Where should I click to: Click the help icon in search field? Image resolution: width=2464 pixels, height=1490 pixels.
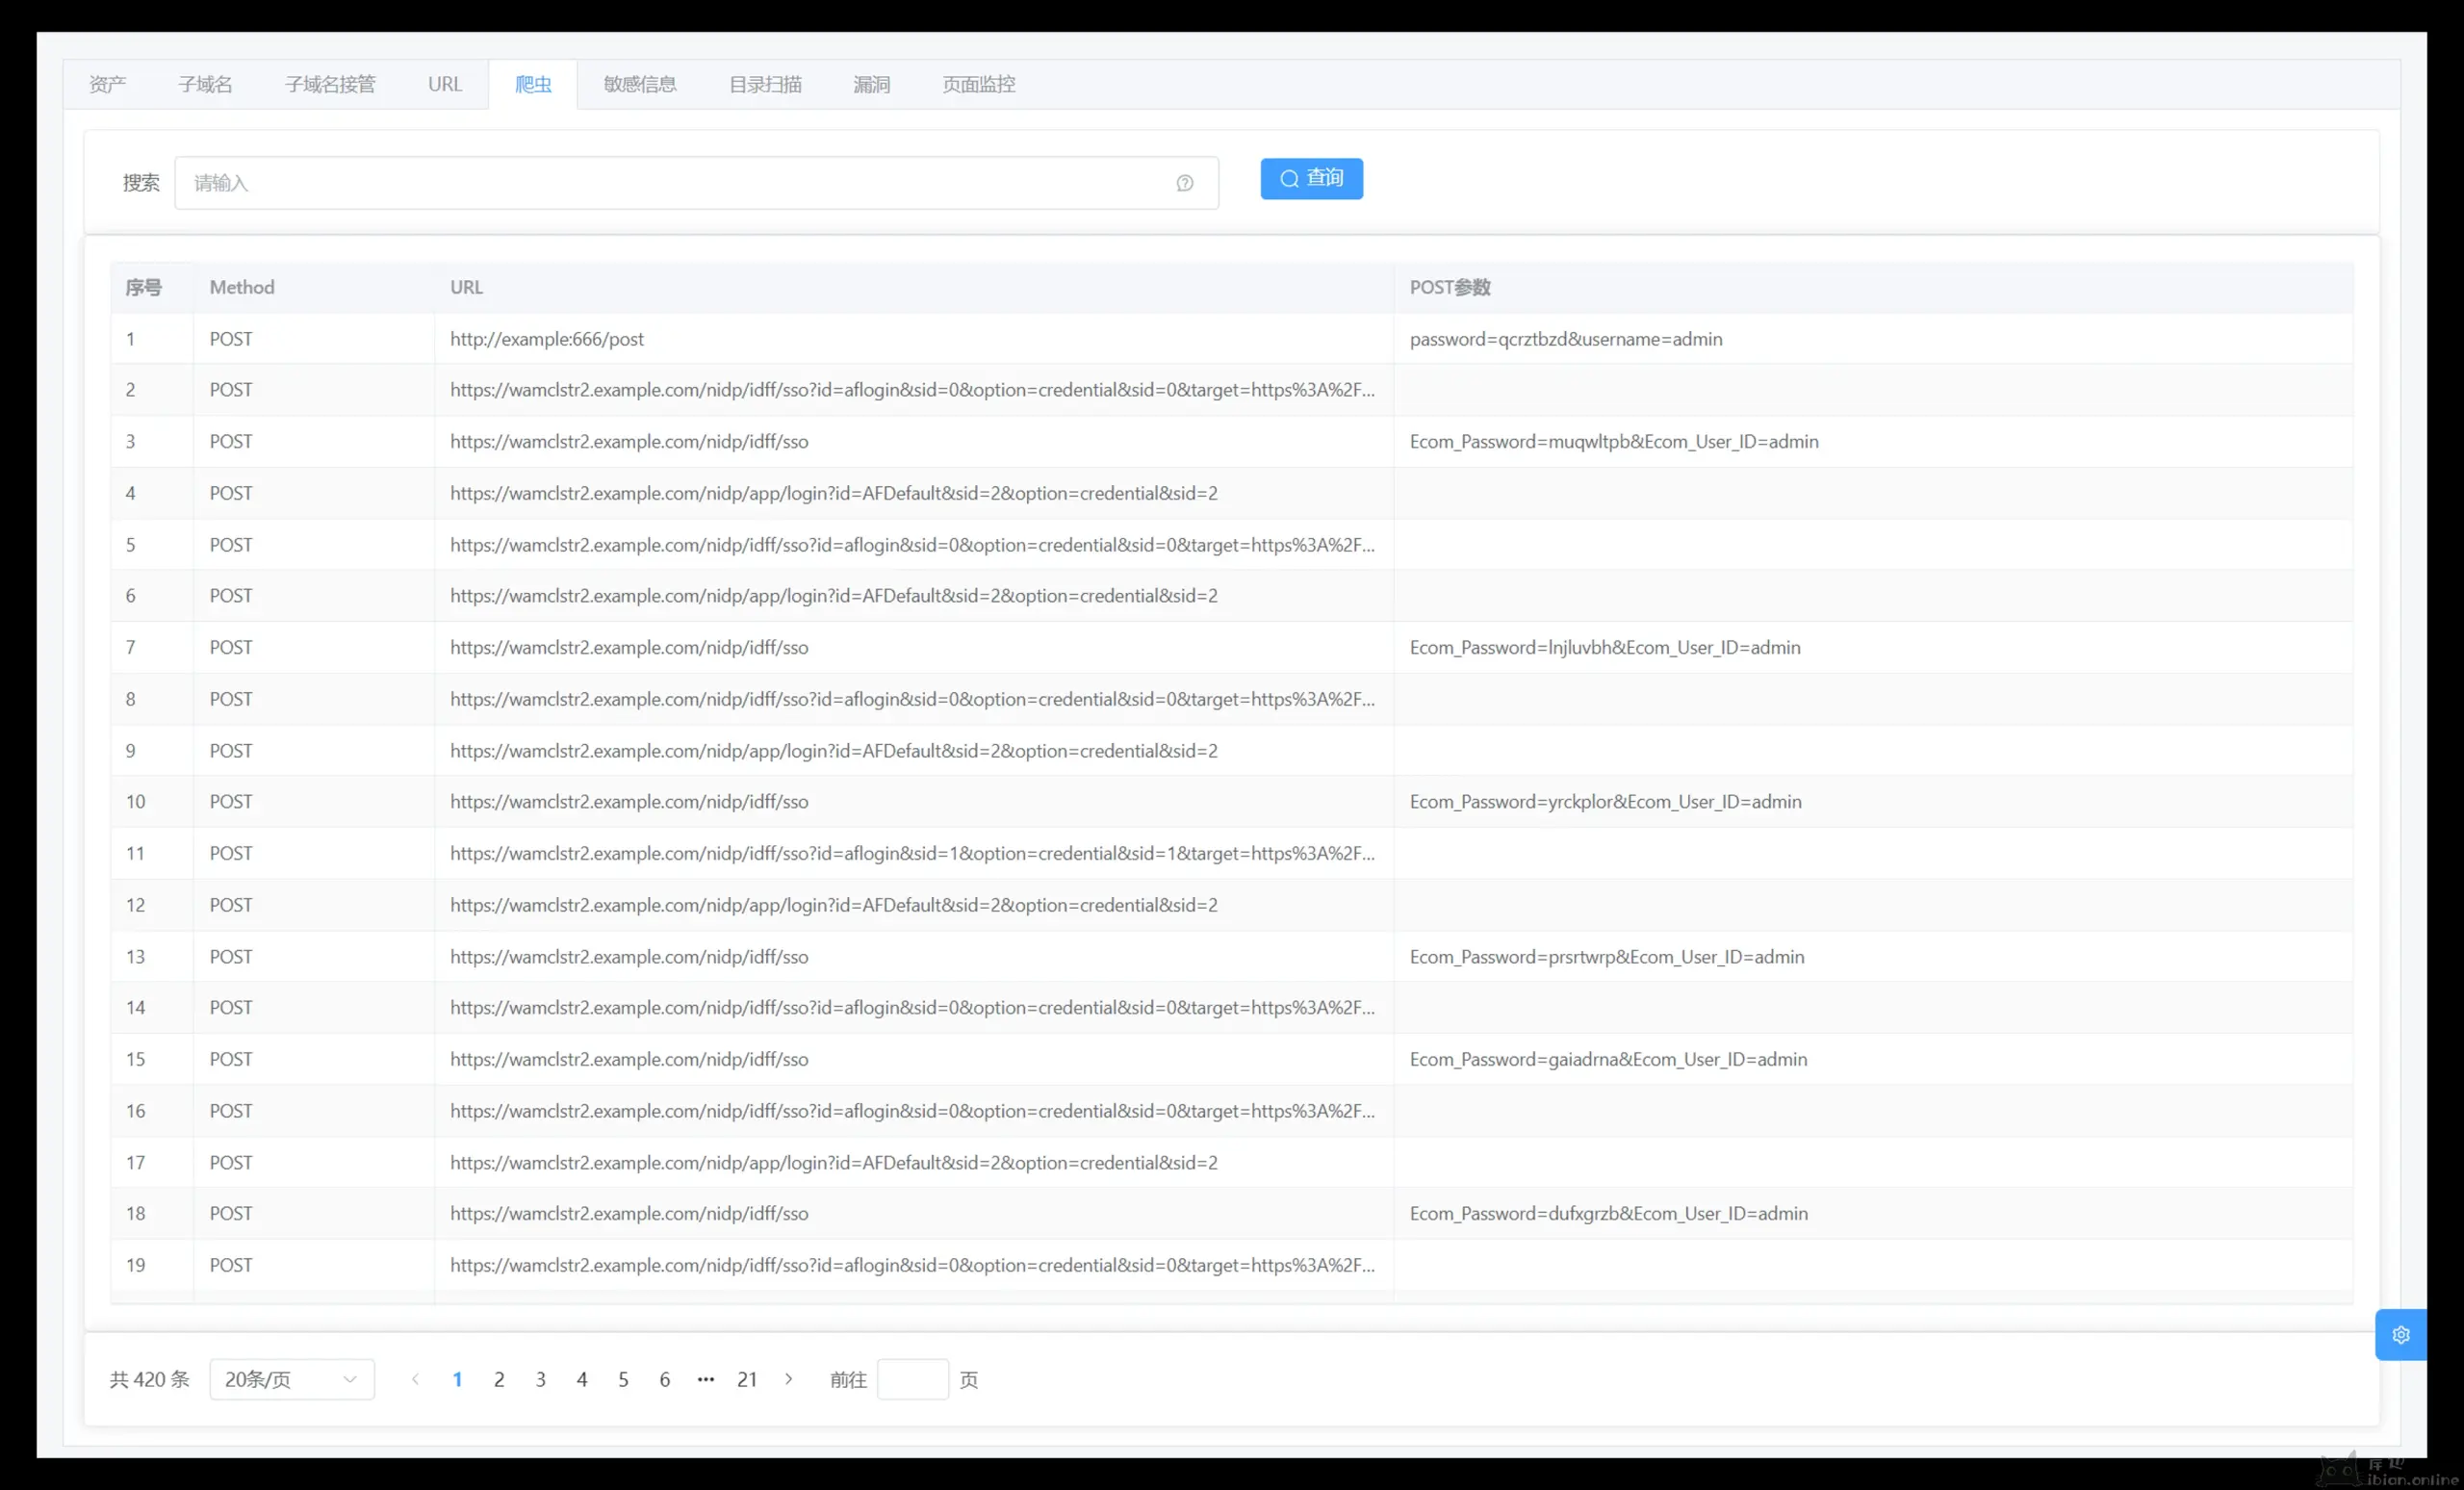coord(1184,183)
